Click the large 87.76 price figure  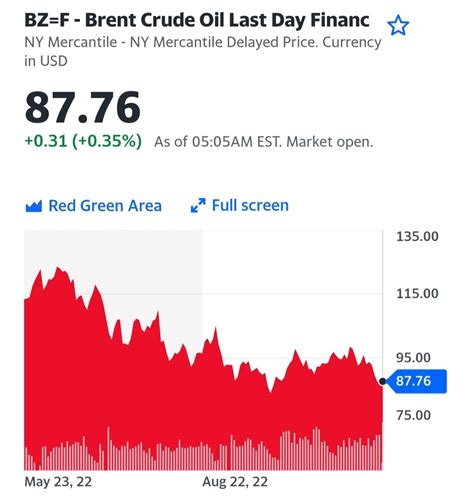point(82,107)
